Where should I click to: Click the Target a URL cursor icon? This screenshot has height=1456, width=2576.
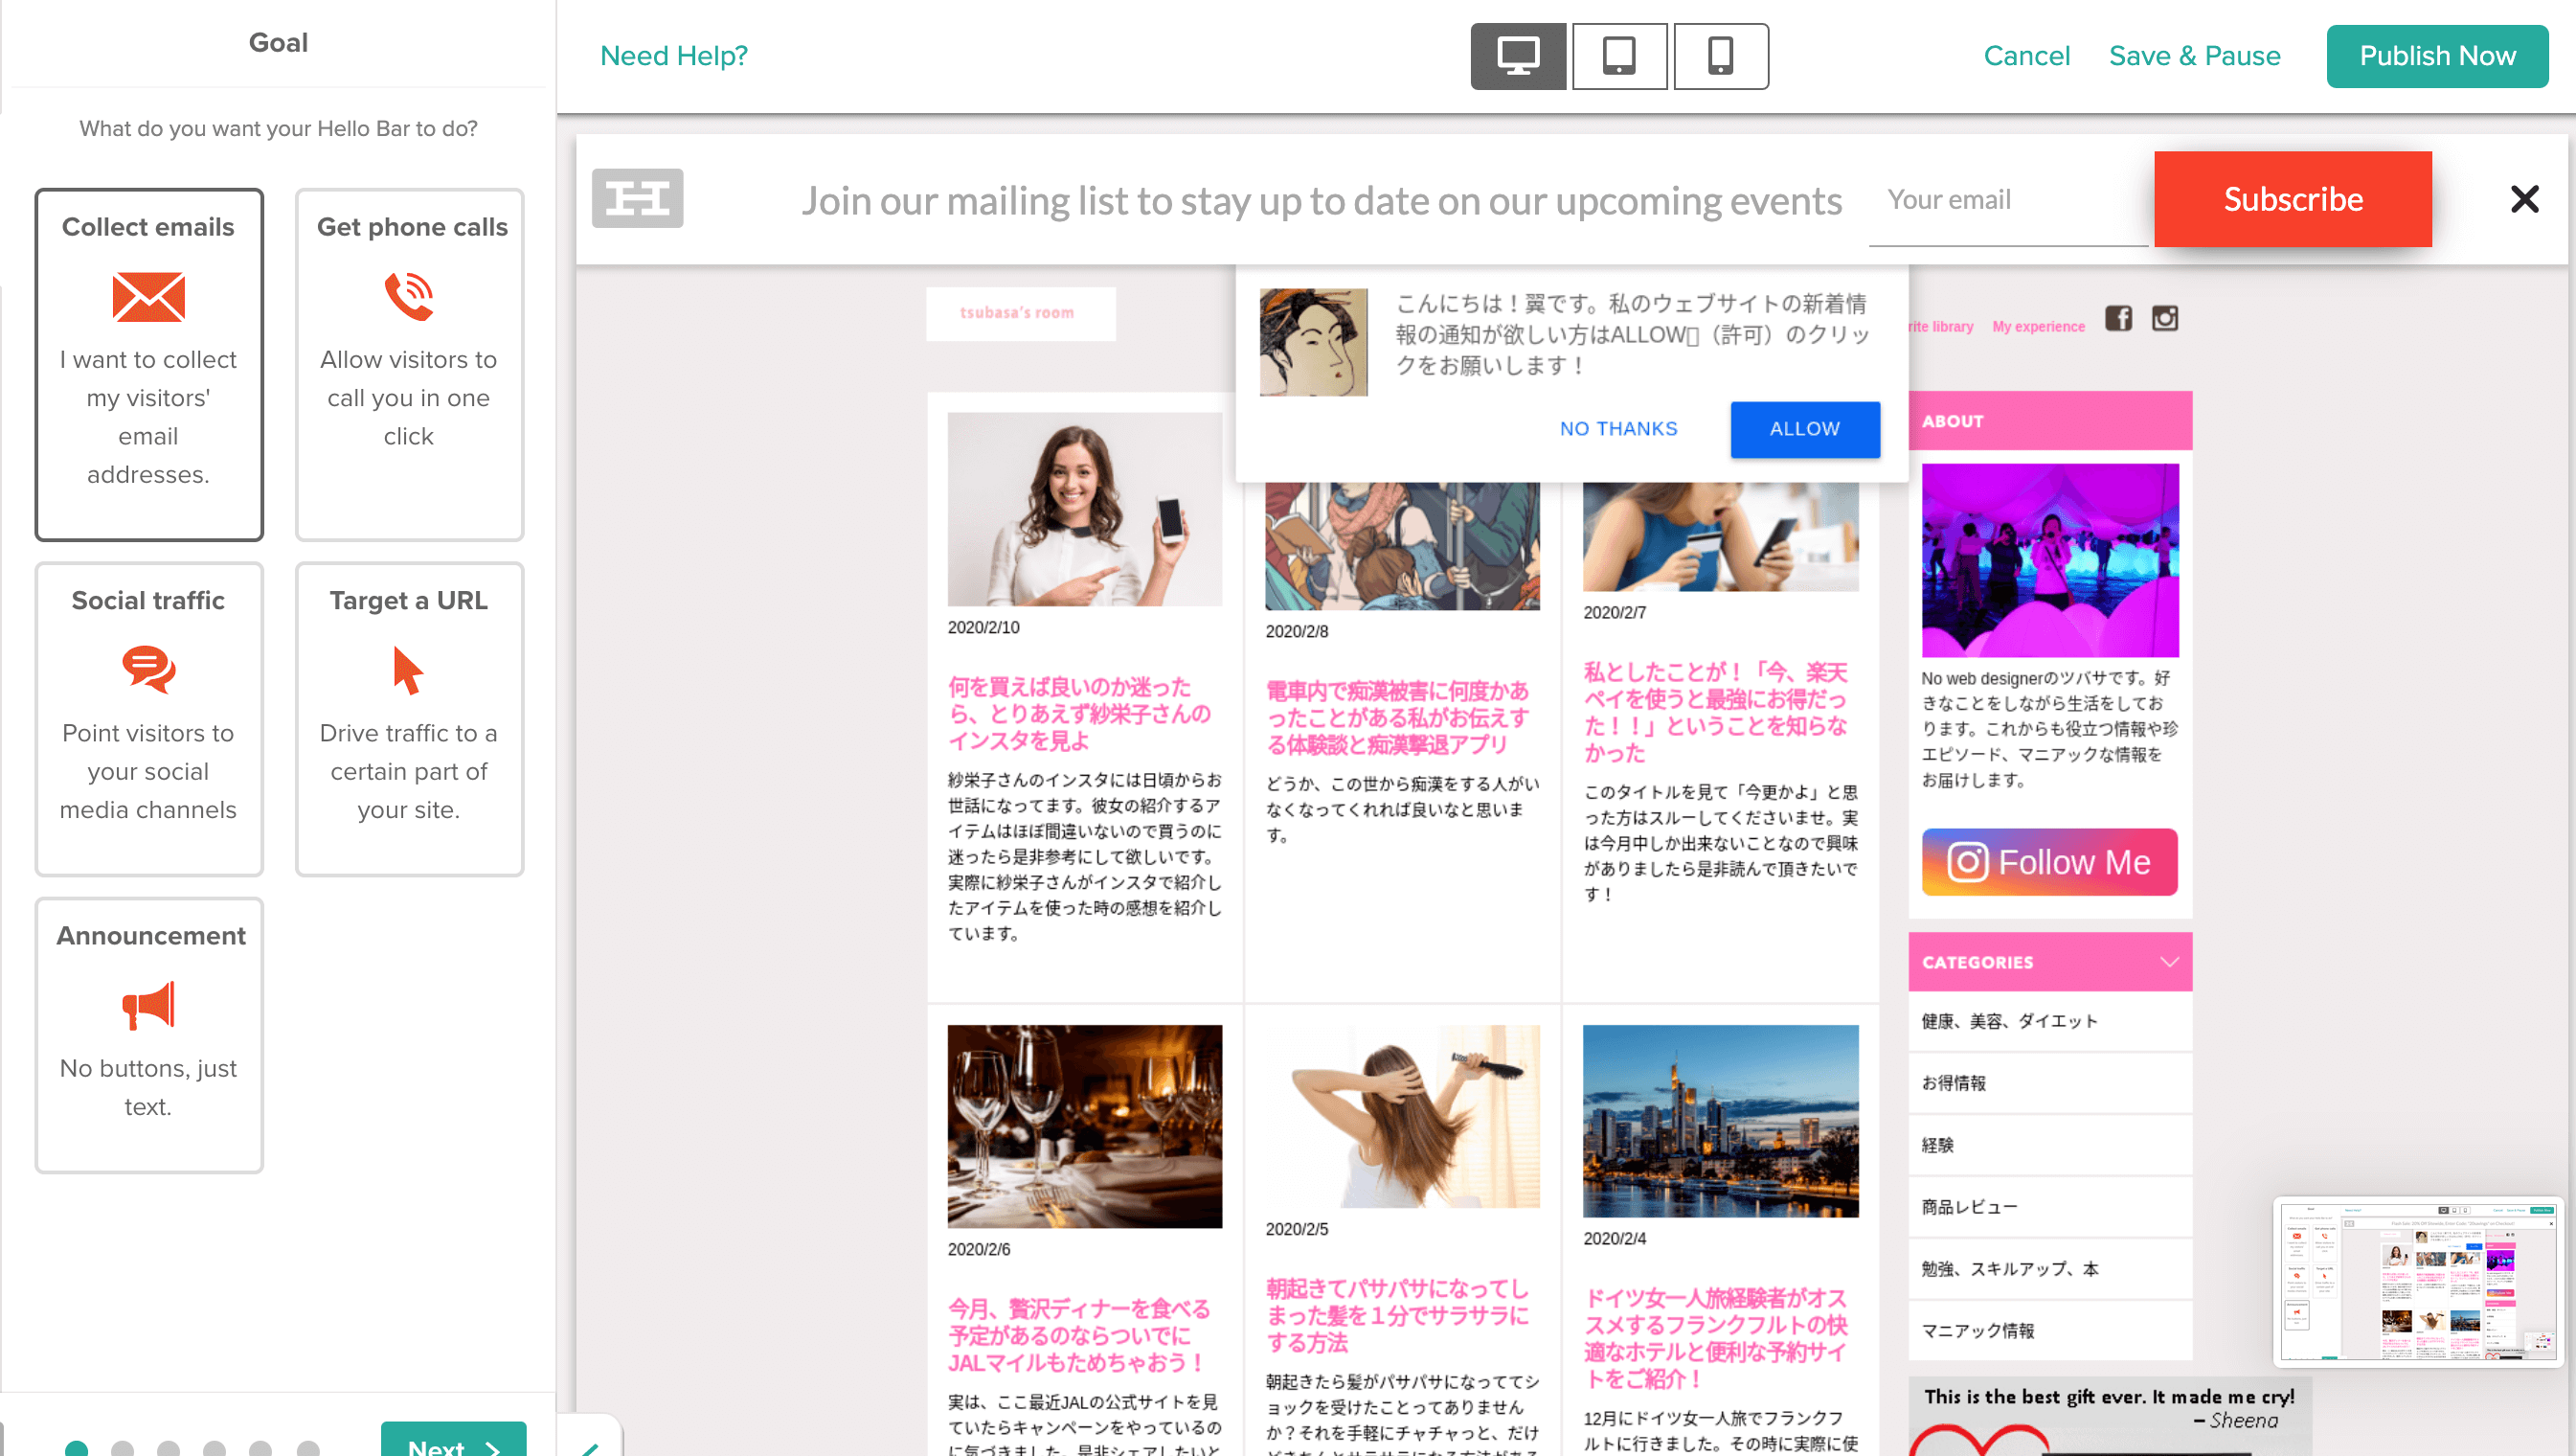[x=408, y=670]
